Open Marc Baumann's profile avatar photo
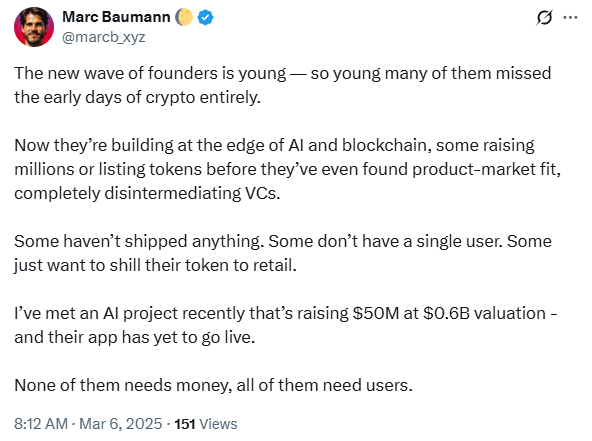Image resolution: width=592 pixels, height=441 pixels. [34, 27]
